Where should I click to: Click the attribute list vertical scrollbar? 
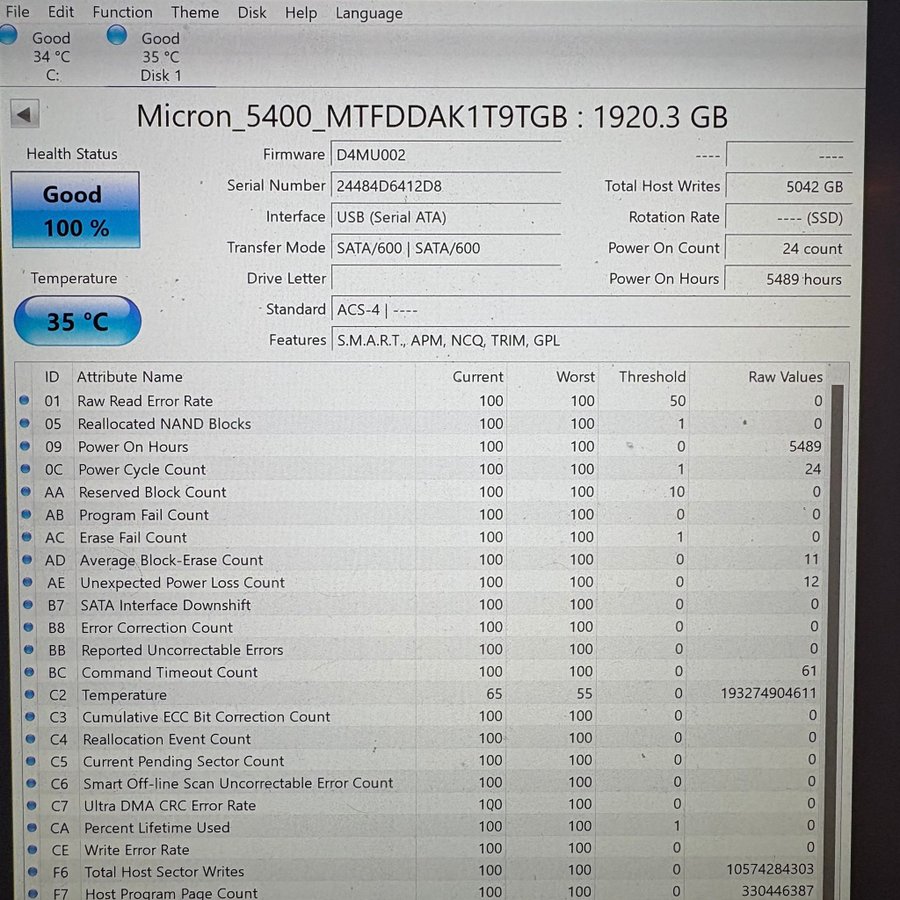pyautogui.click(x=838, y=640)
